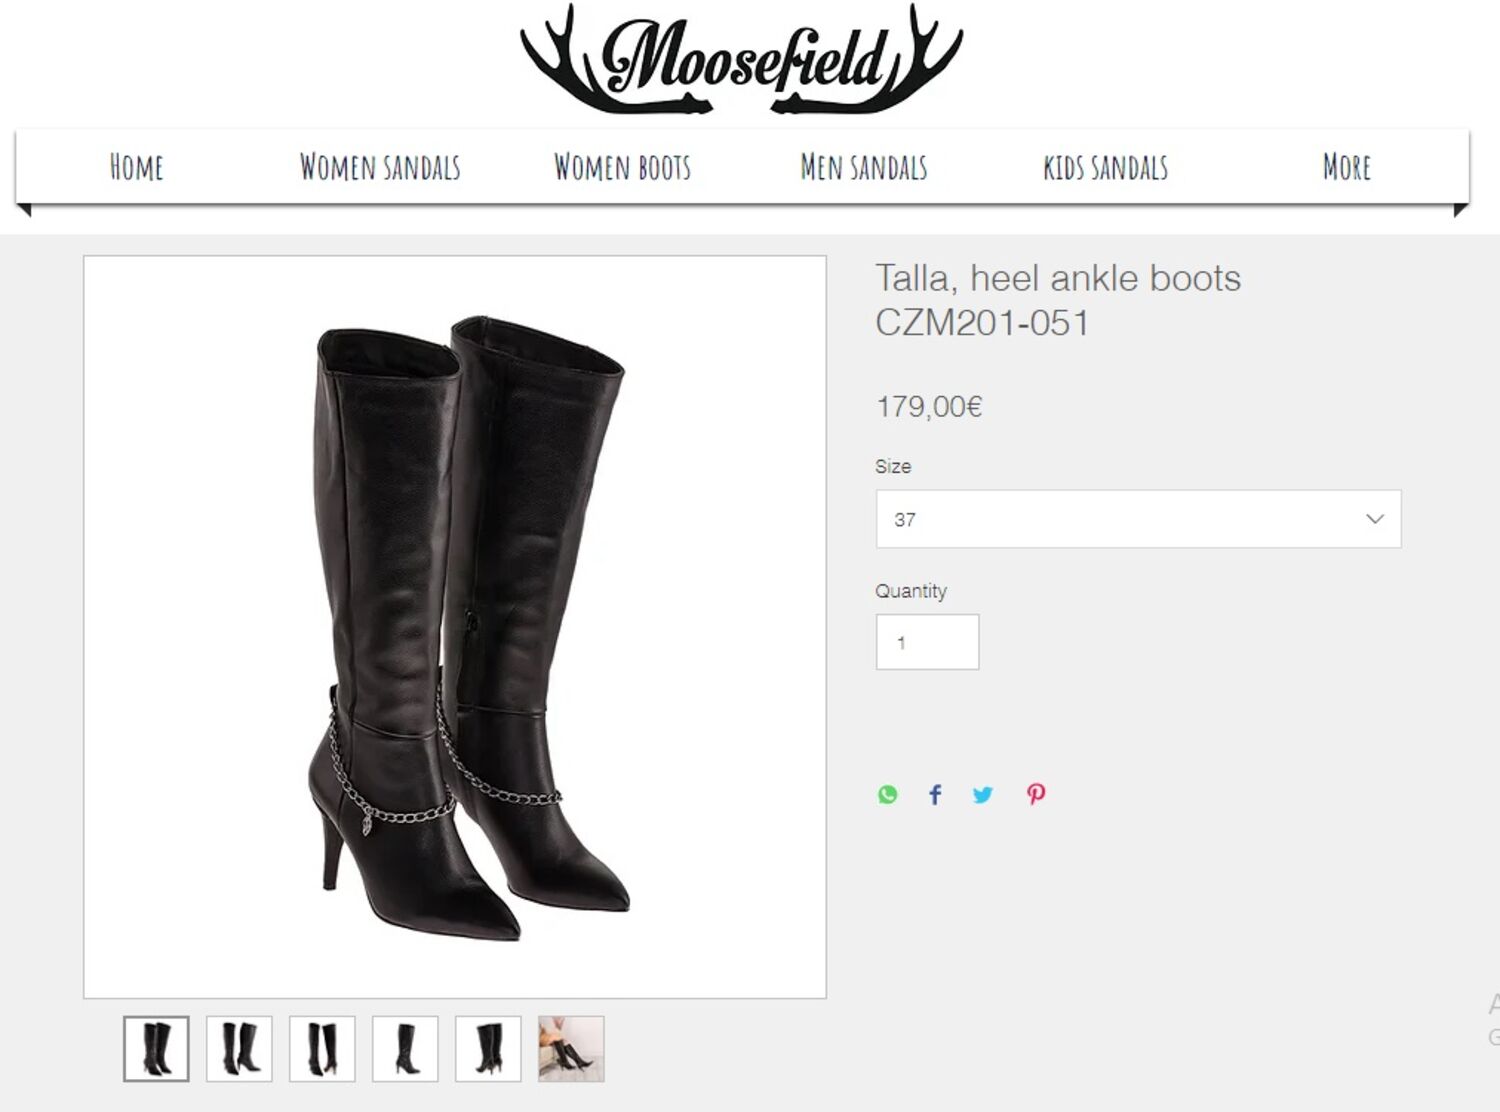This screenshot has height=1112, width=1500.
Task: Visit the Kids Sandals category
Action: pyautogui.click(x=1106, y=167)
